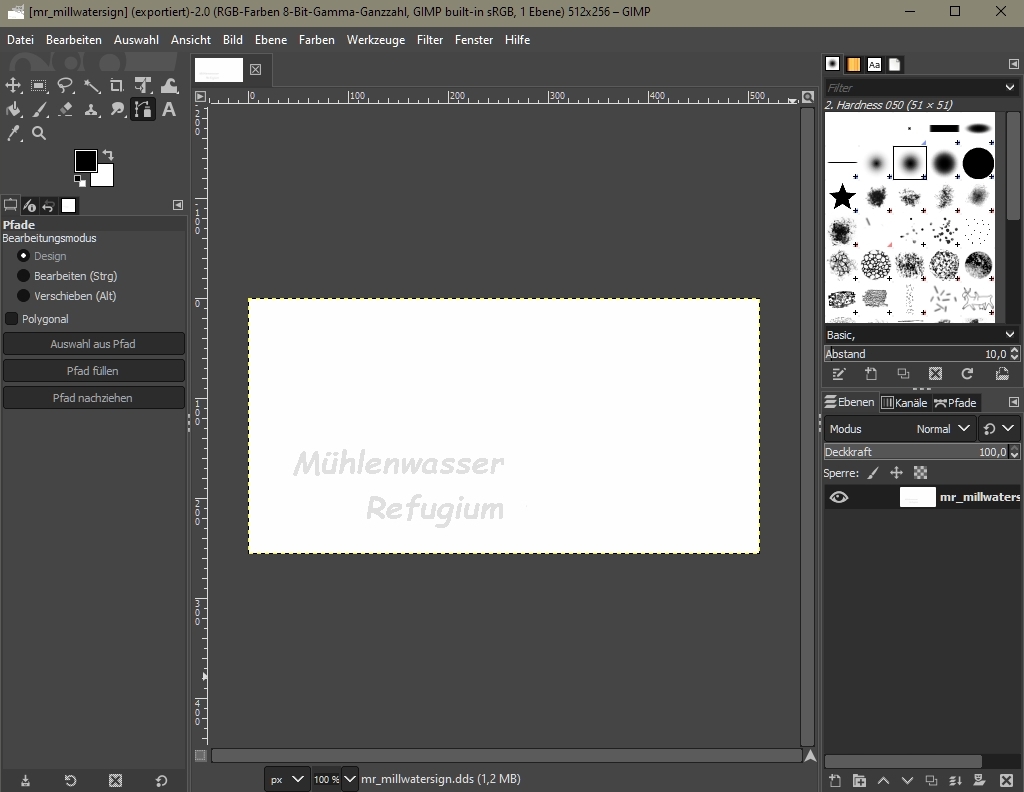Click the Pfad nachziehen button
This screenshot has width=1024, height=792.
click(93, 398)
